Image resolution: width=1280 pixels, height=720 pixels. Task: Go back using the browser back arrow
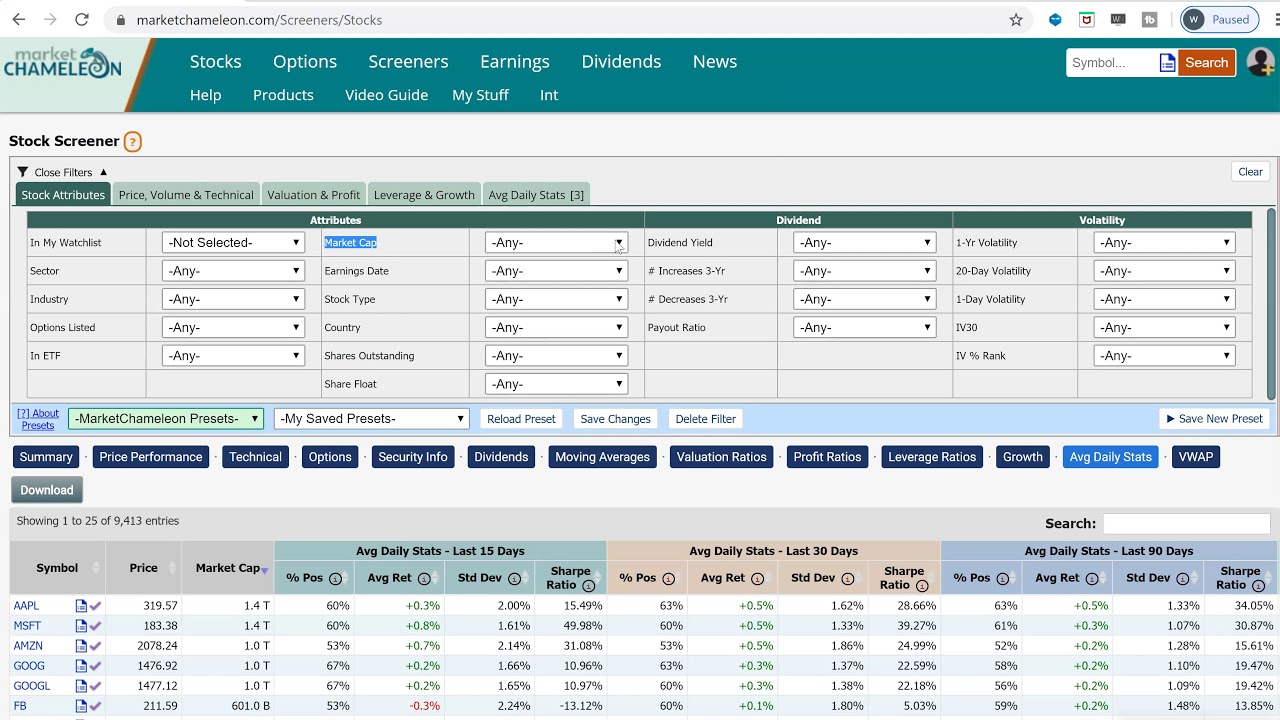click(x=19, y=20)
